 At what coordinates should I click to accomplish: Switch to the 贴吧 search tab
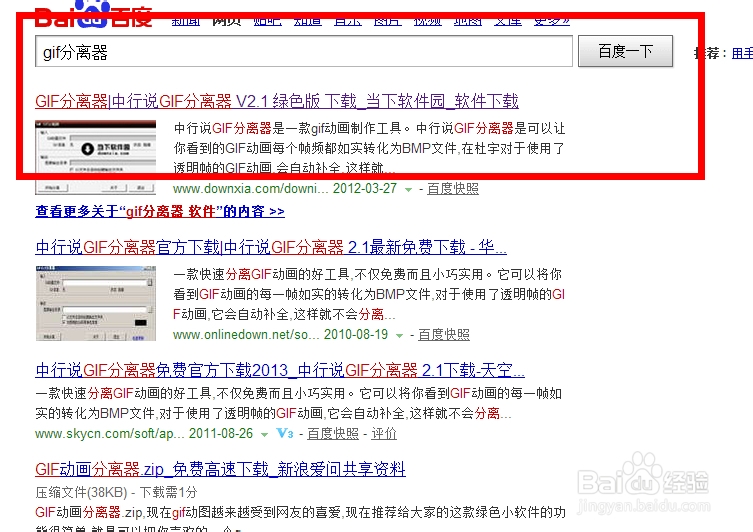pyautogui.click(x=267, y=21)
